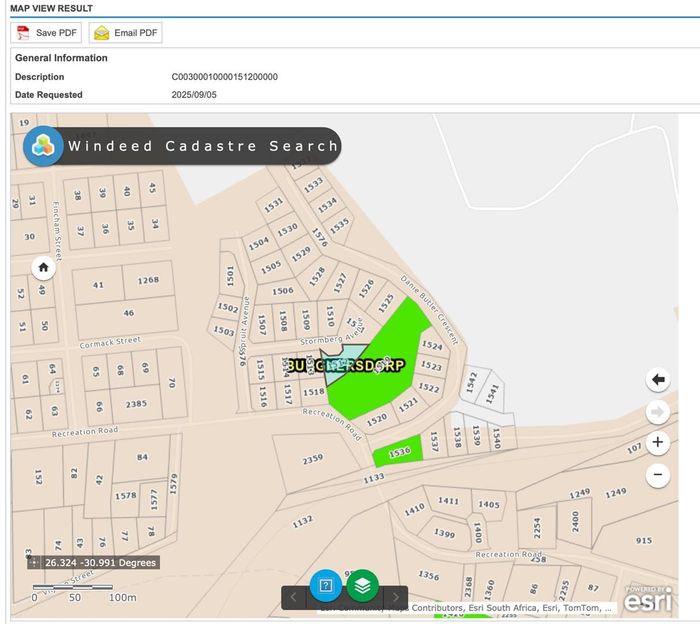The width and height of the screenshot is (700, 624).
Task: Click parcel 1268 on the map
Action: tap(149, 281)
